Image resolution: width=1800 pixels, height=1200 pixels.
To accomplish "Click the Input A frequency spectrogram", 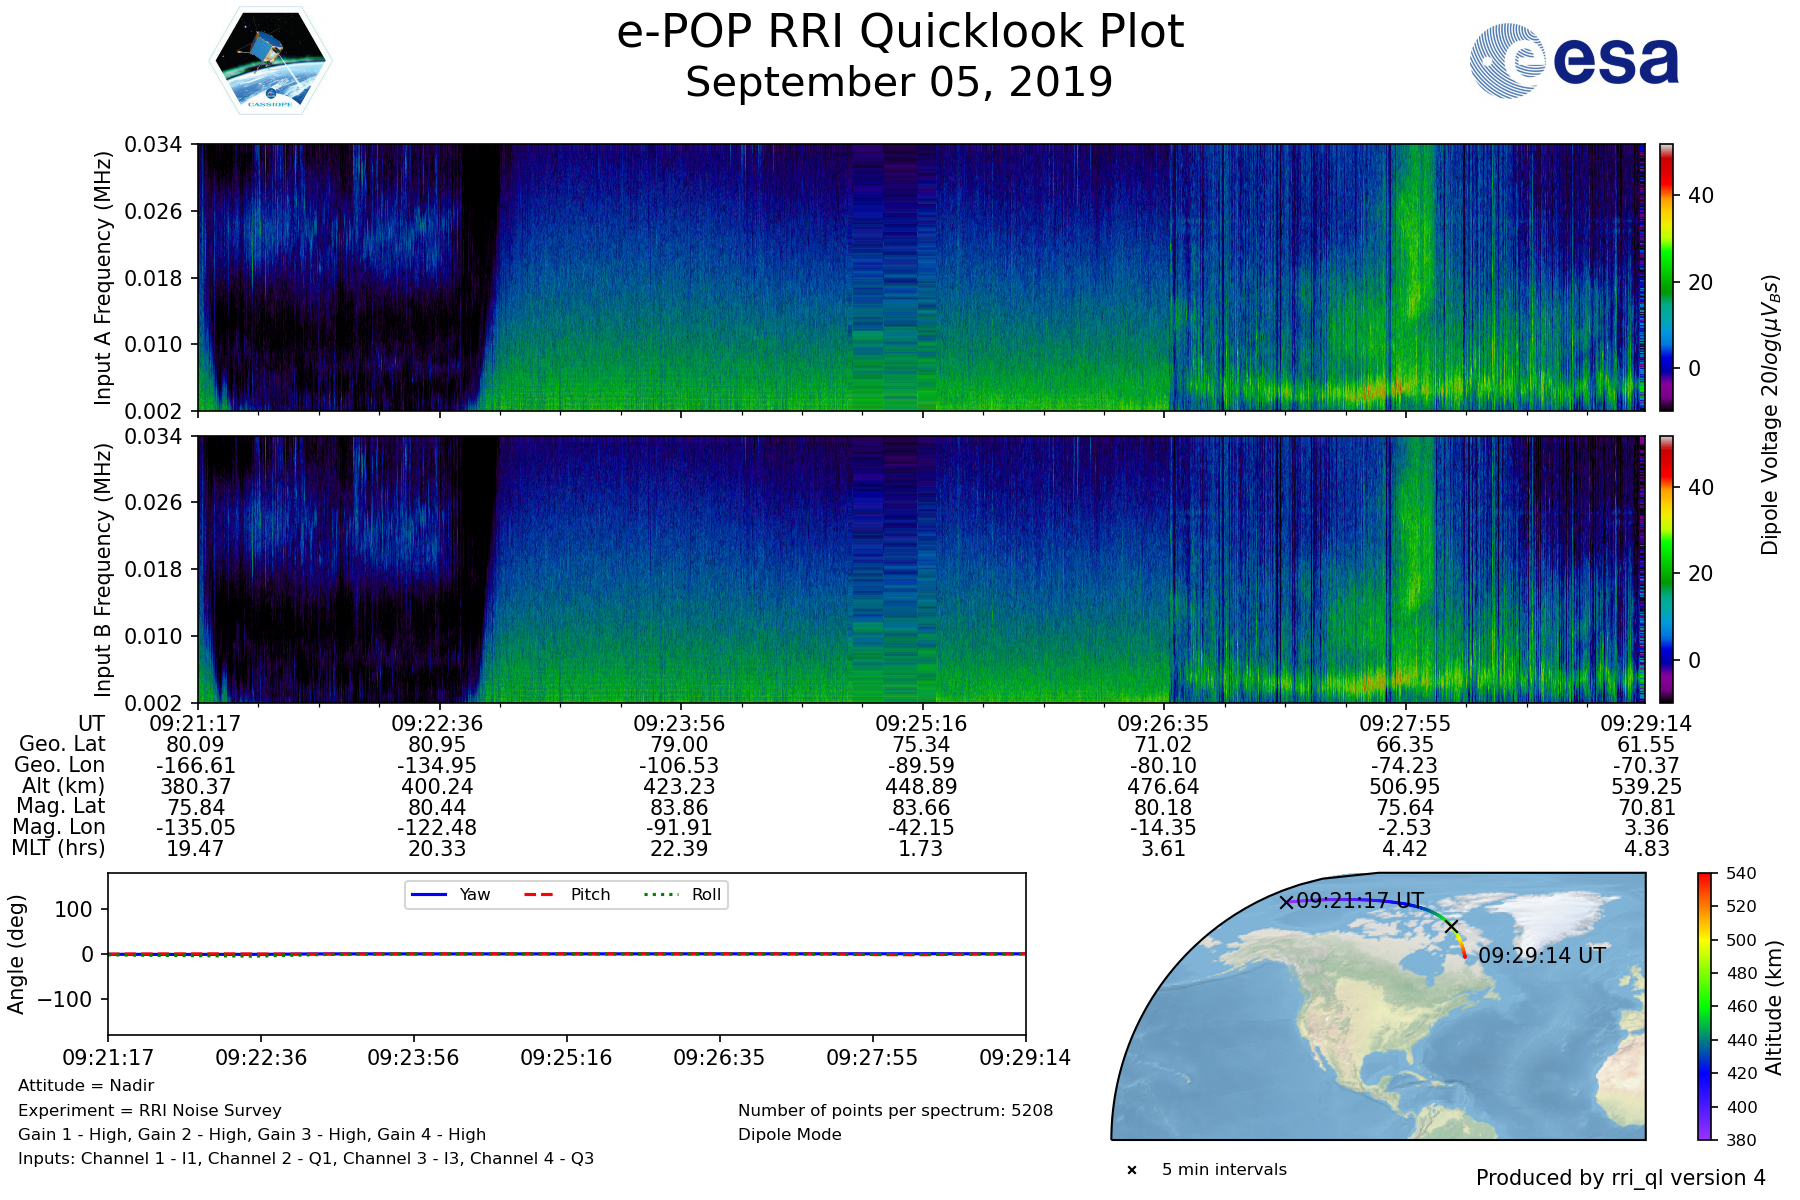I will coord(920,277).
